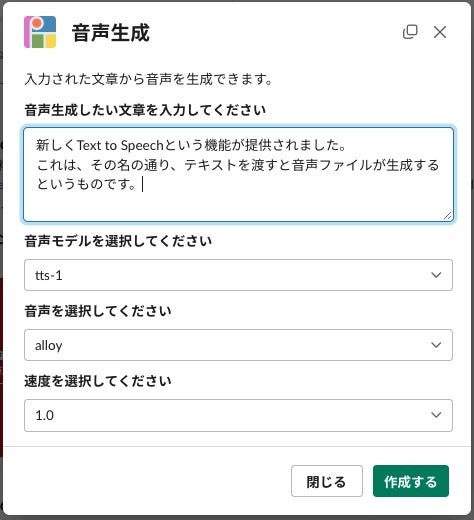Click the 閉じる button
The height and width of the screenshot is (520, 474).
pos(327,481)
